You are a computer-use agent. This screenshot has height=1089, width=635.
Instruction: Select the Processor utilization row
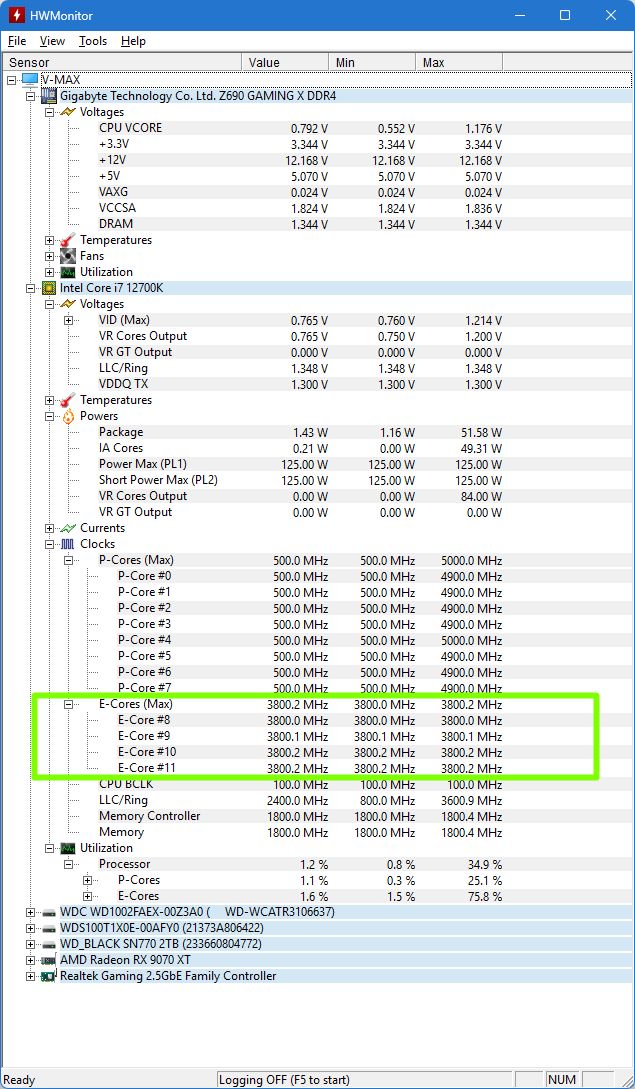tap(300, 864)
